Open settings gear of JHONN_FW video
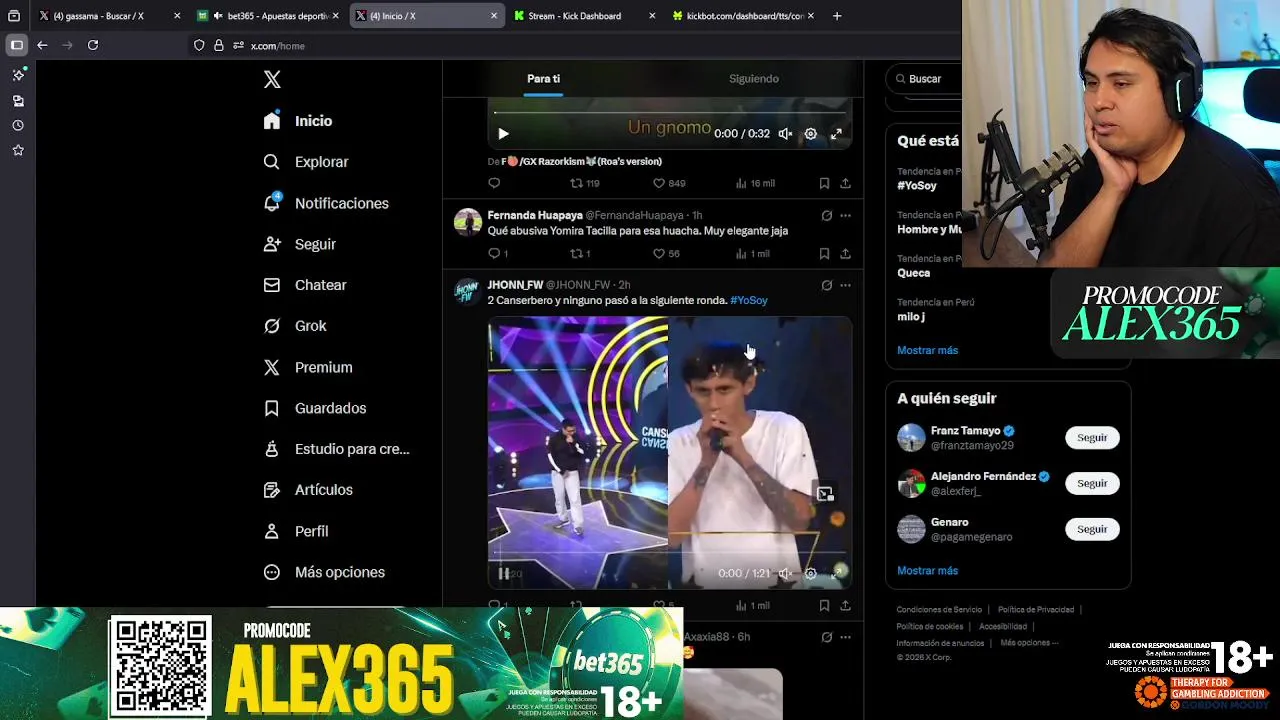1280x720 pixels. [x=811, y=574]
